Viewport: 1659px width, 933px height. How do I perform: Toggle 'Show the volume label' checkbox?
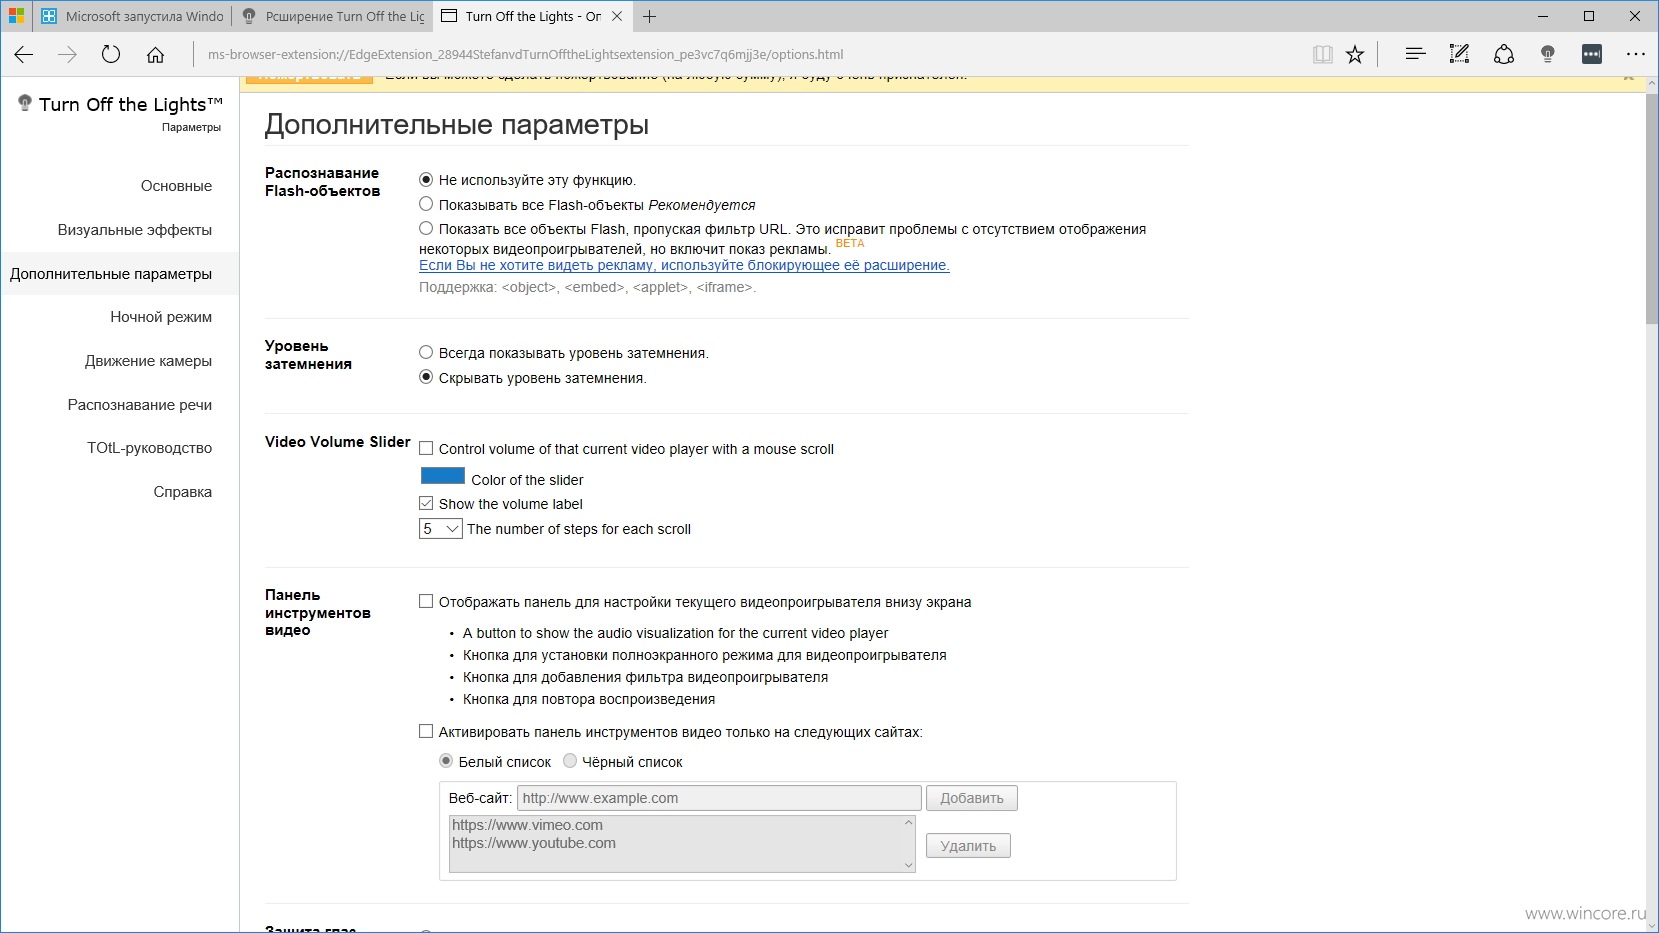[x=426, y=503]
